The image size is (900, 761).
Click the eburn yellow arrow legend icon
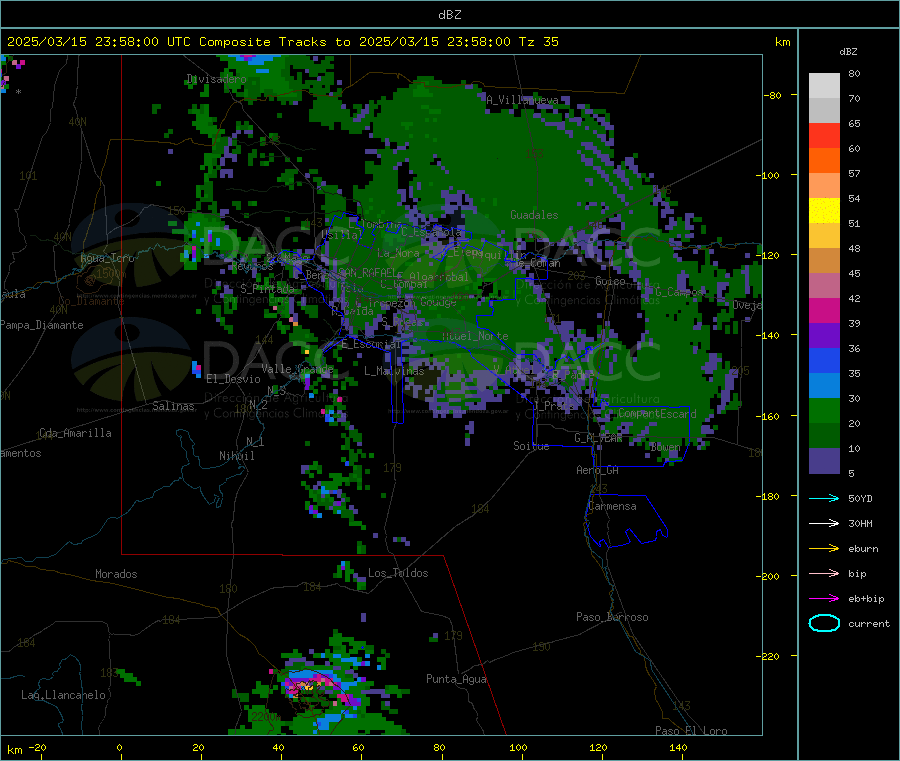[x=824, y=549]
